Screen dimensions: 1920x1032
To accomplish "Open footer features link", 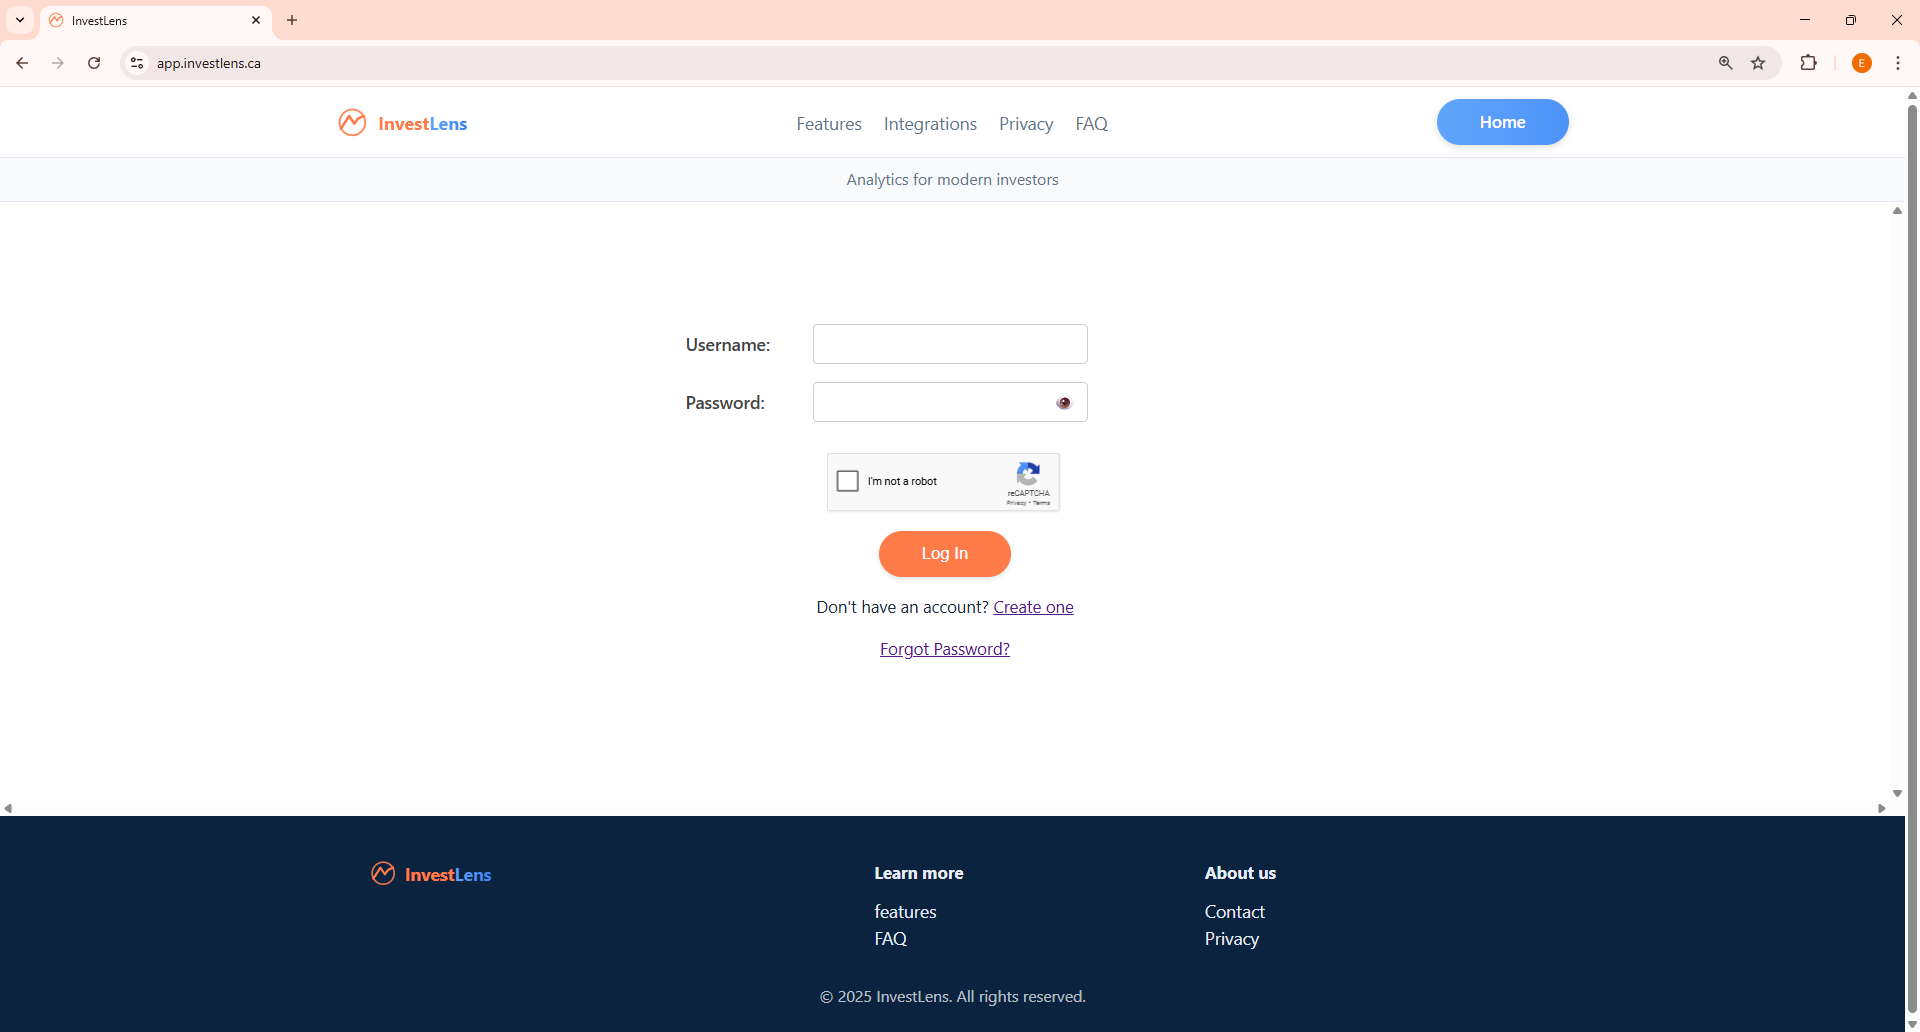I will point(905,912).
